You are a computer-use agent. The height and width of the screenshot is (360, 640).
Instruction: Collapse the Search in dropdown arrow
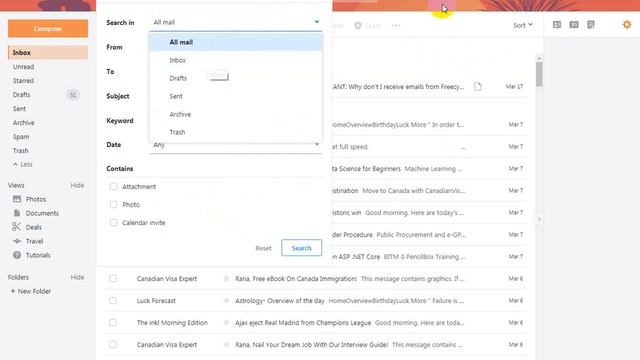(317, 22)
